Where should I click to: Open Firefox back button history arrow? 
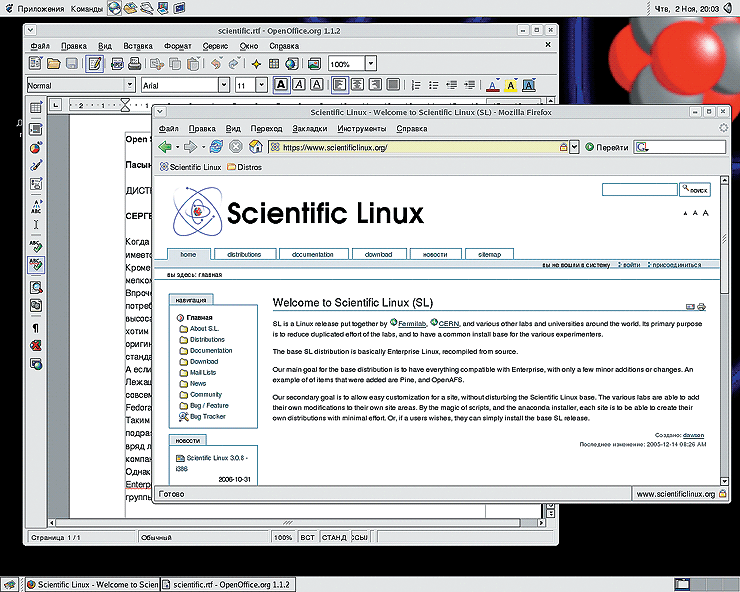(177, 147)
